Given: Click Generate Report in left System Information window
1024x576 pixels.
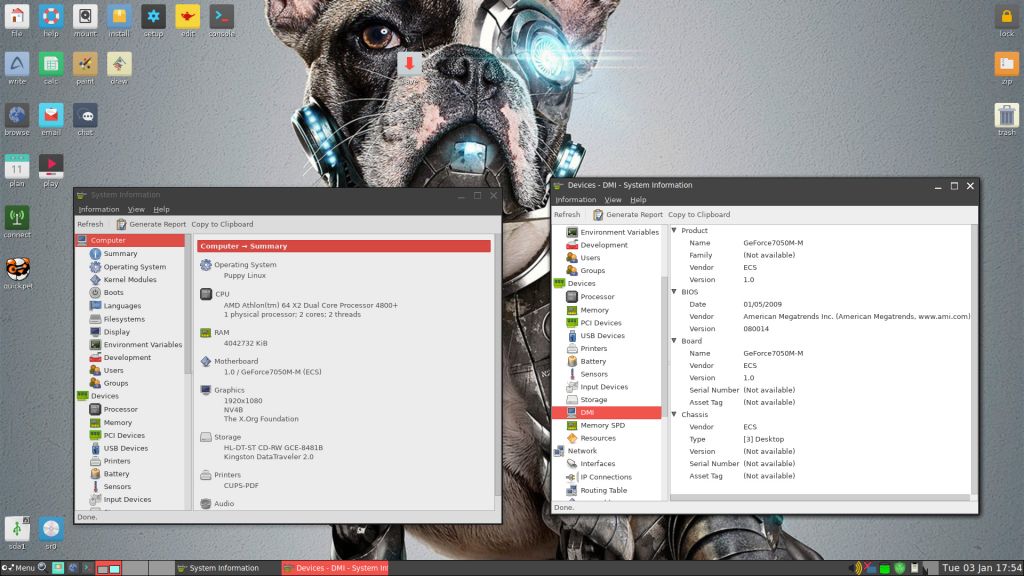Looking at the screenshot, I should coord(151,225).
